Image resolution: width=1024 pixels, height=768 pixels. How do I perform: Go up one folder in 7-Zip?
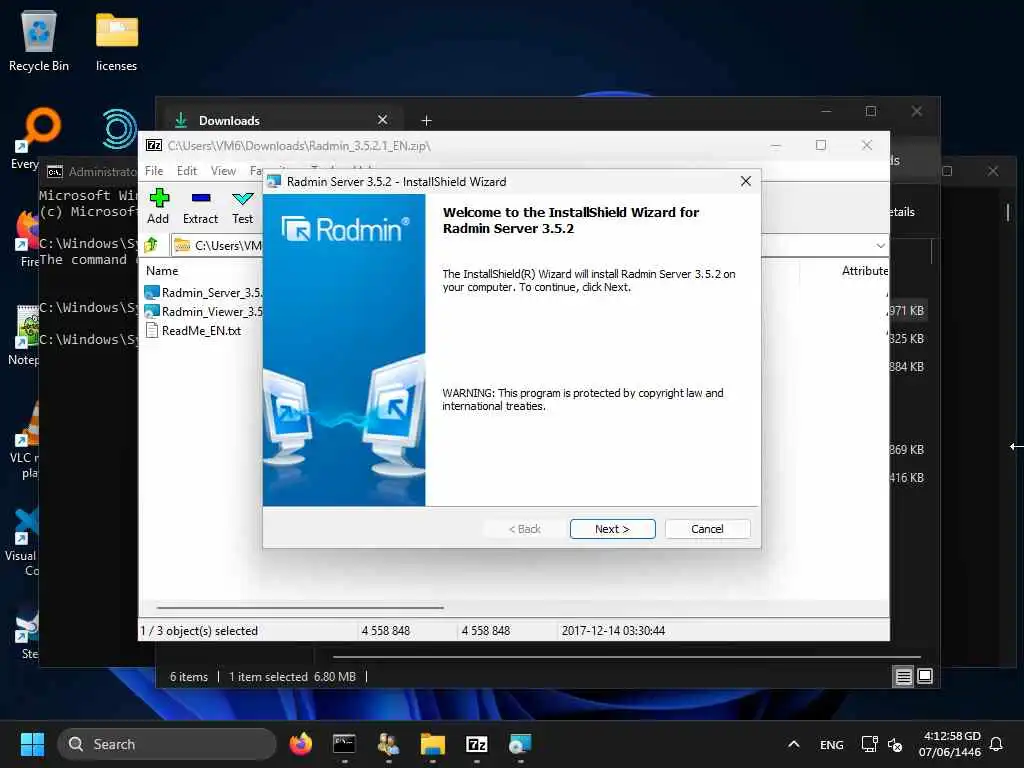tap(152, 245)
